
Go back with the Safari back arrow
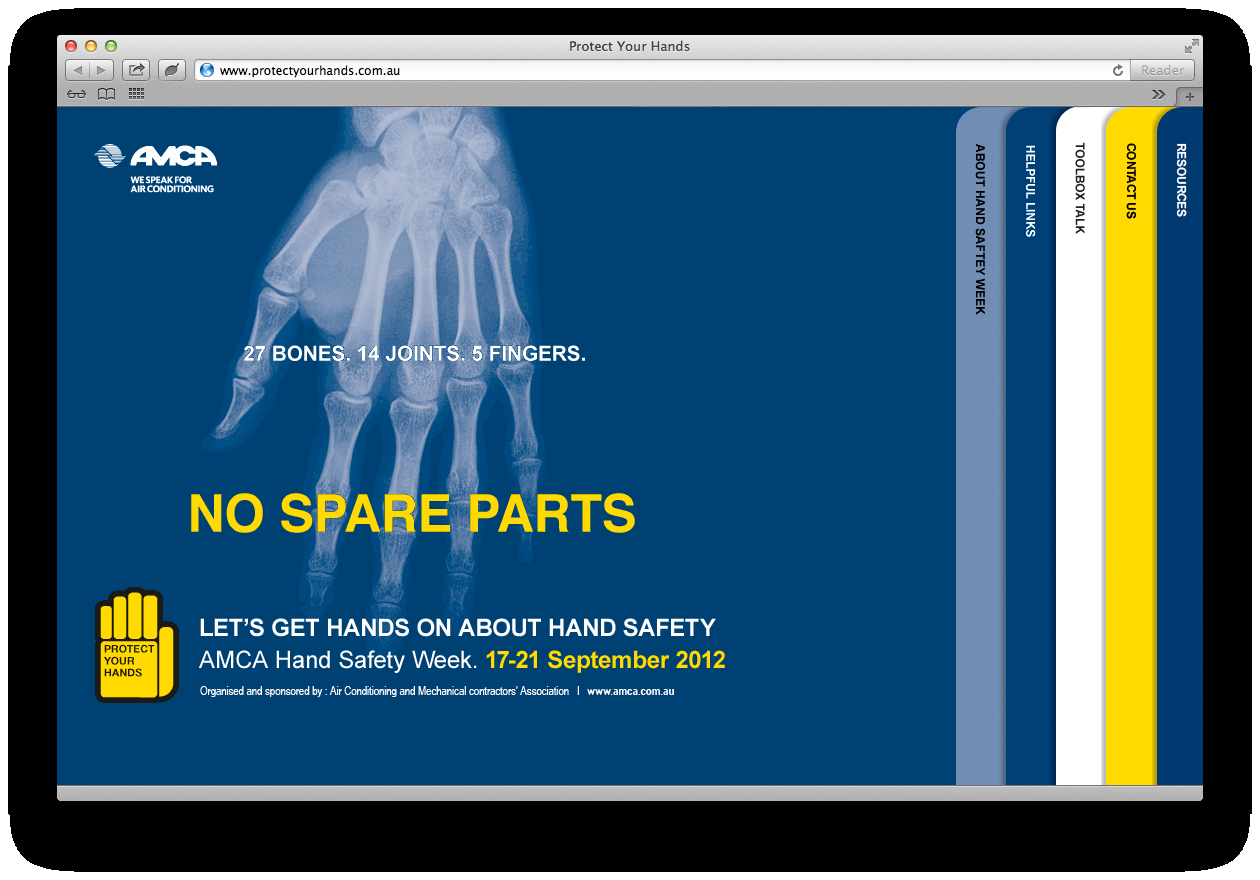(x=77, y=70)
